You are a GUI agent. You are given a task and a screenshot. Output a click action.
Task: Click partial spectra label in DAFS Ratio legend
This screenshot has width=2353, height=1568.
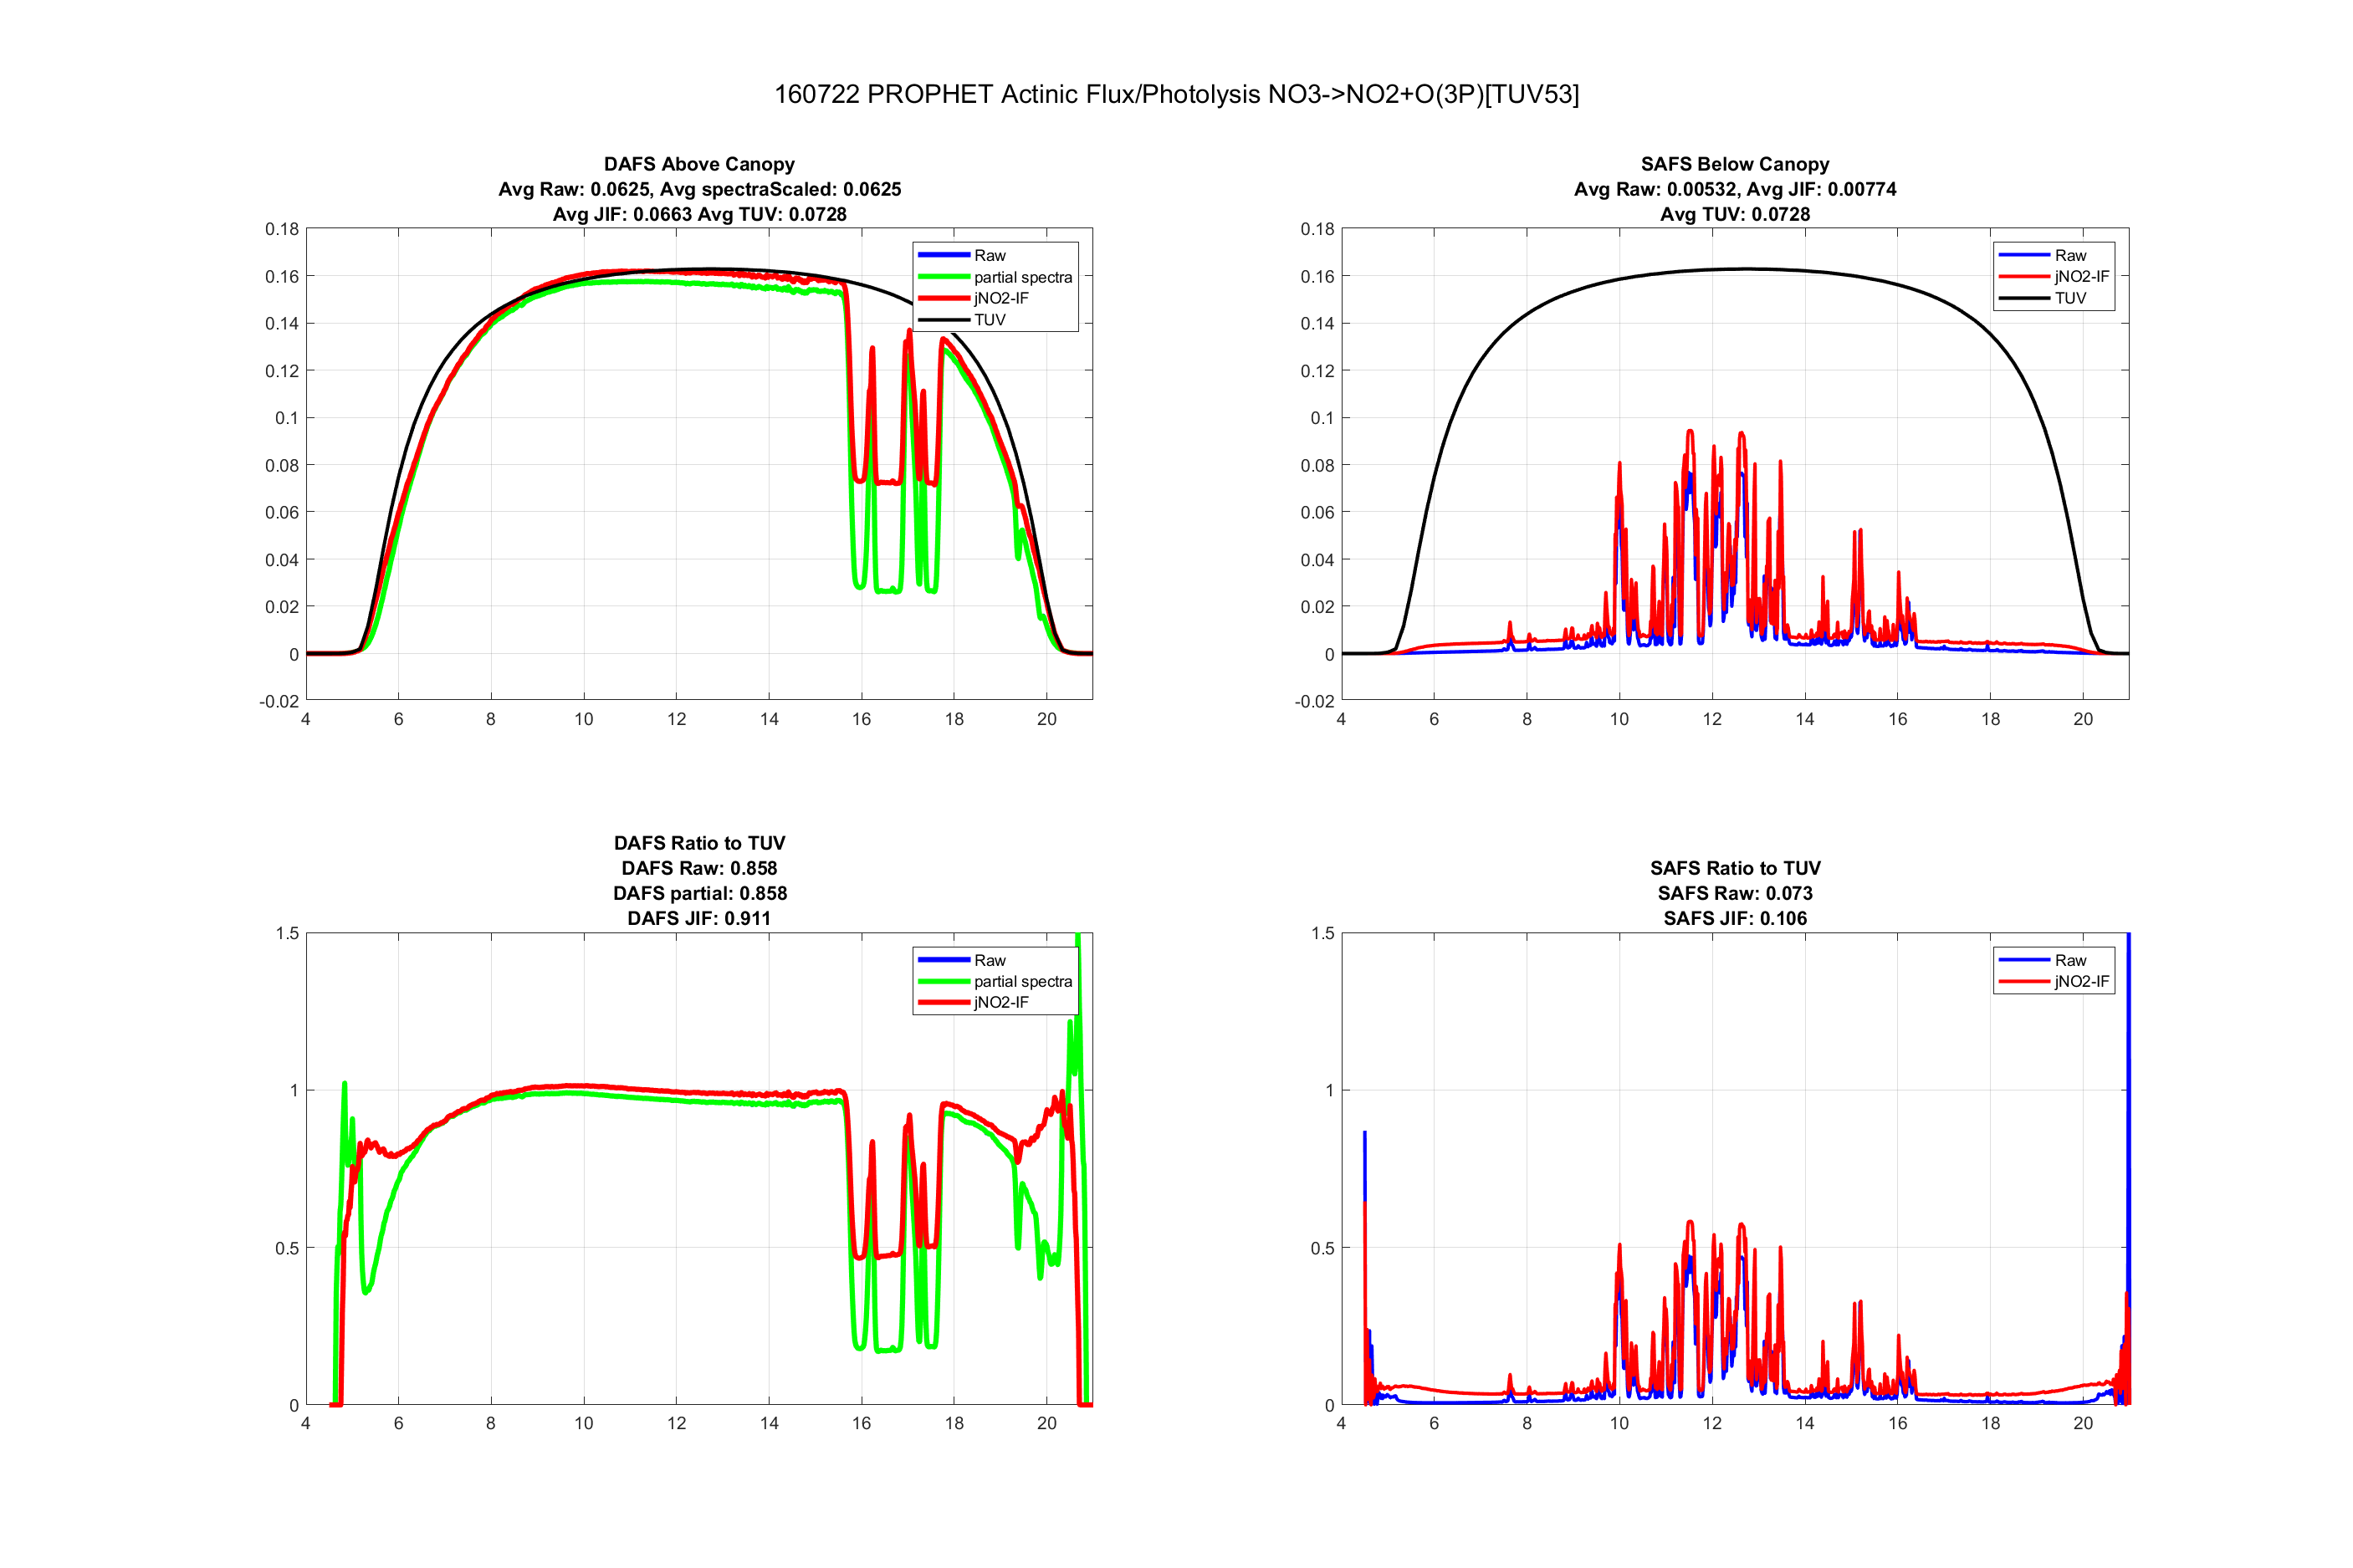pyautogui.click(x=1022, y=981)
